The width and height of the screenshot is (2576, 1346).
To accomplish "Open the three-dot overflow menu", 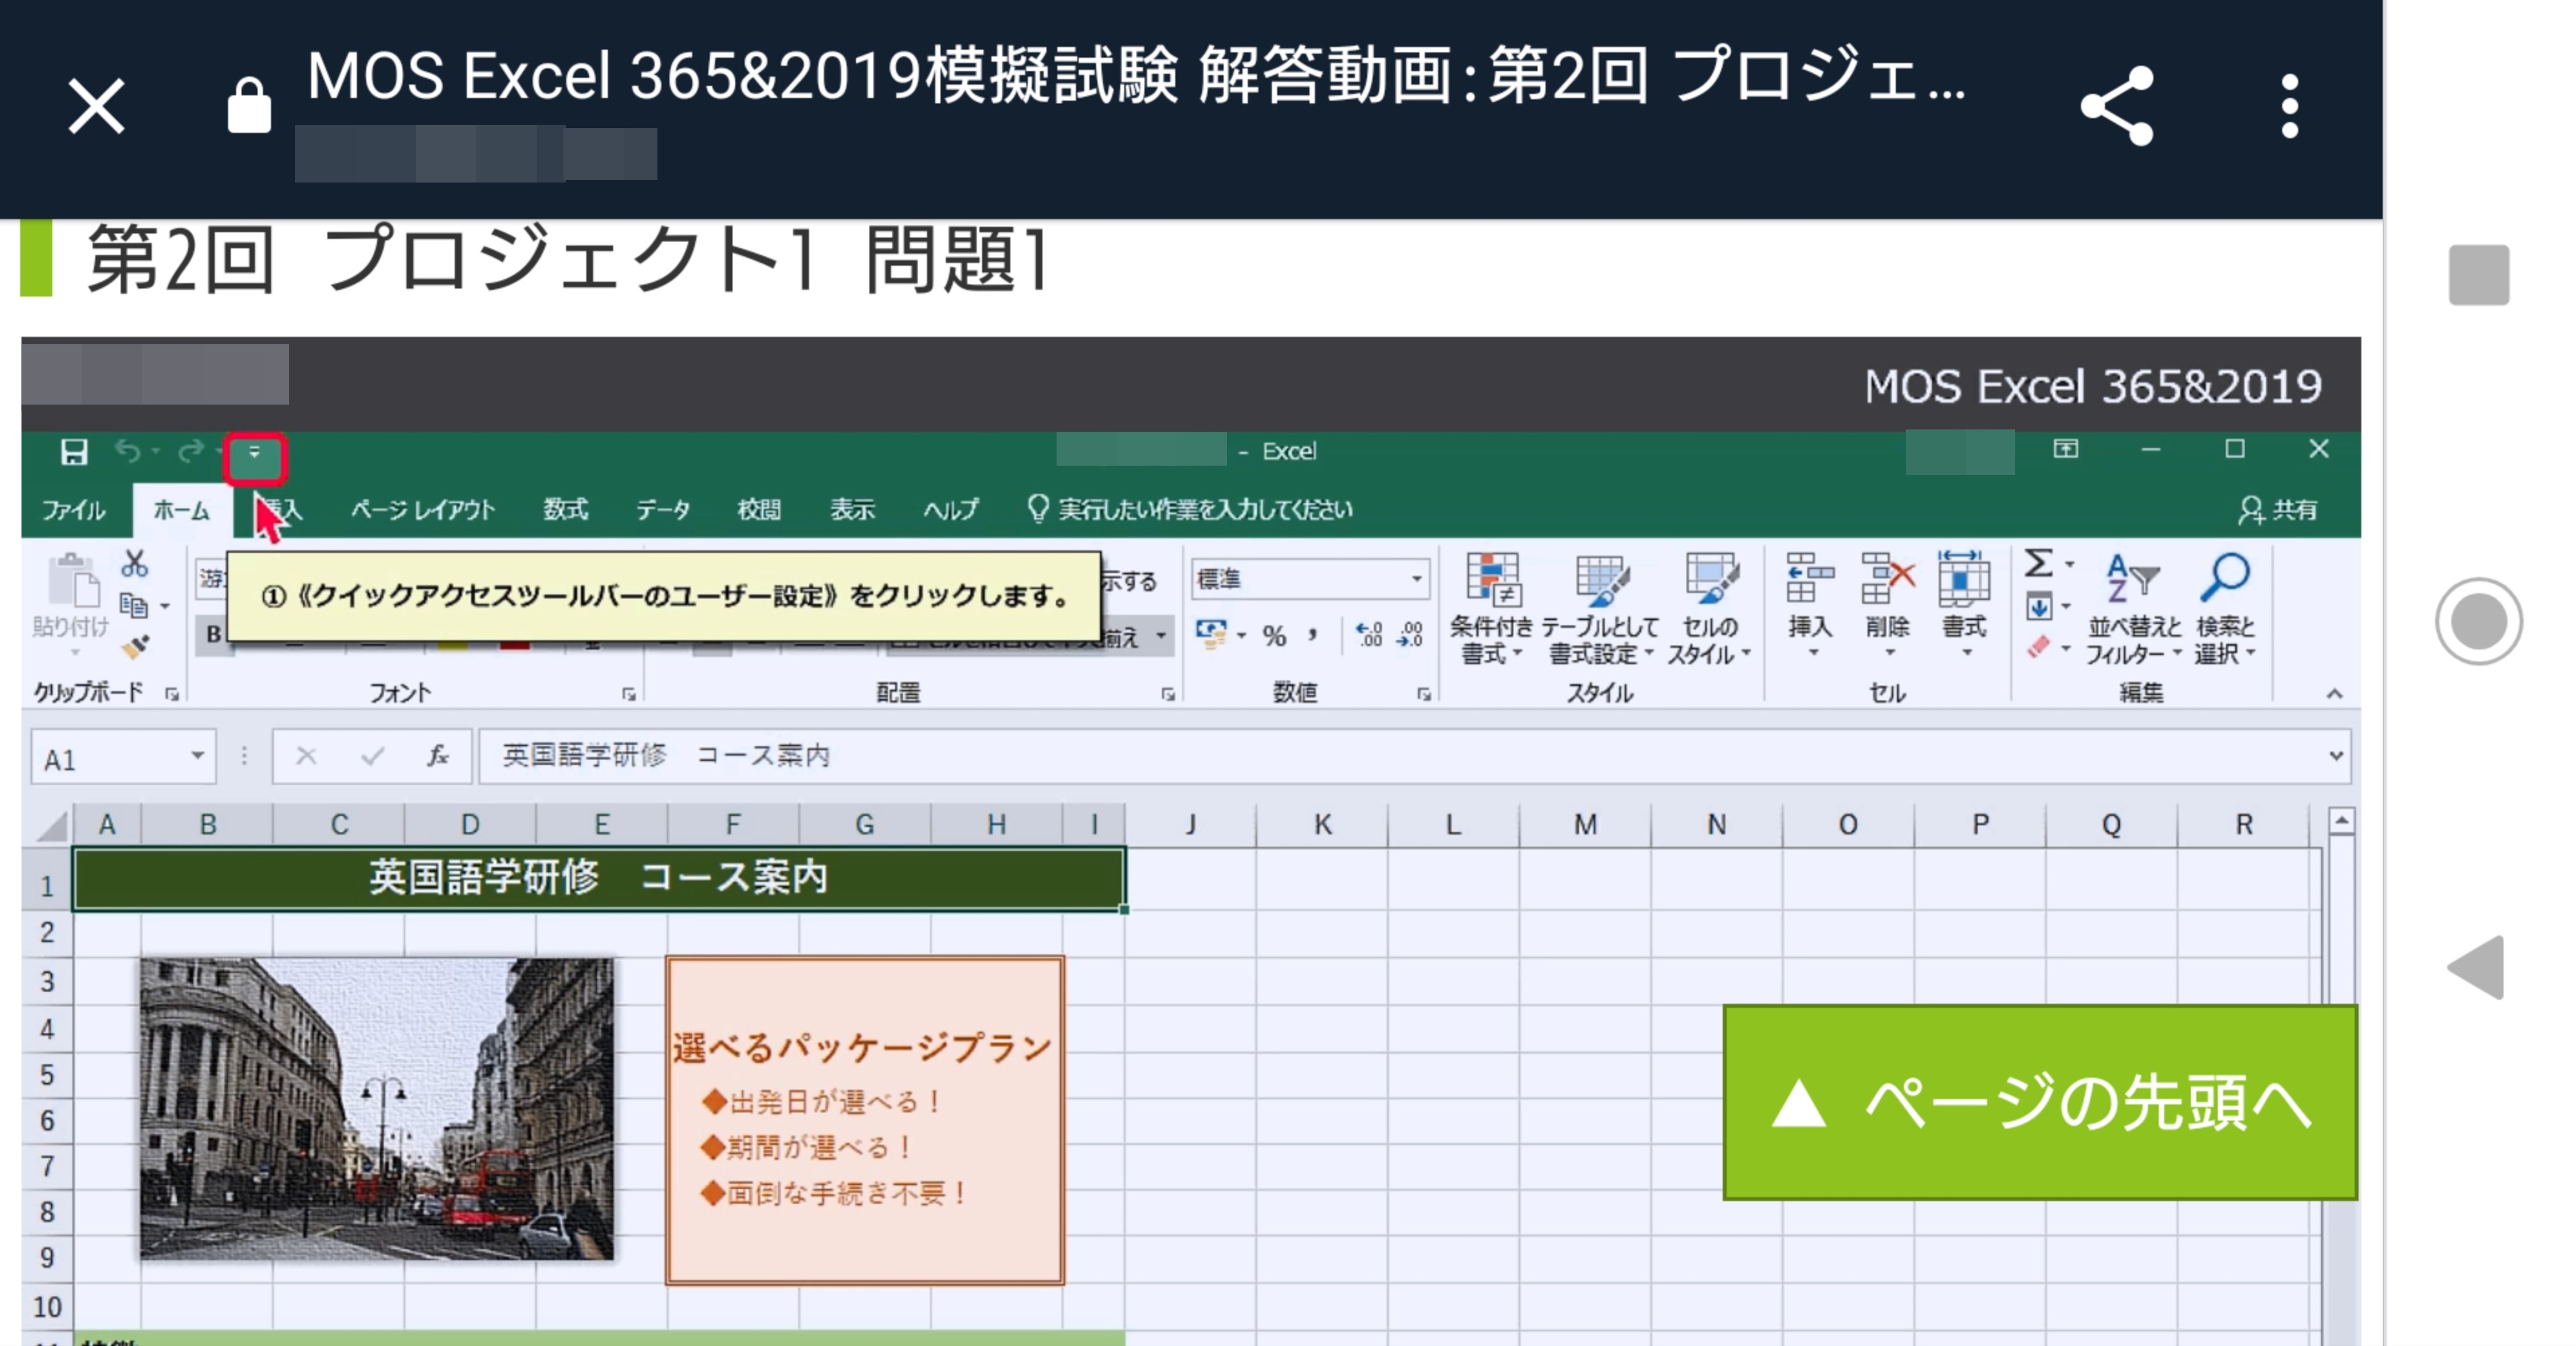I will click(2290, 106).
